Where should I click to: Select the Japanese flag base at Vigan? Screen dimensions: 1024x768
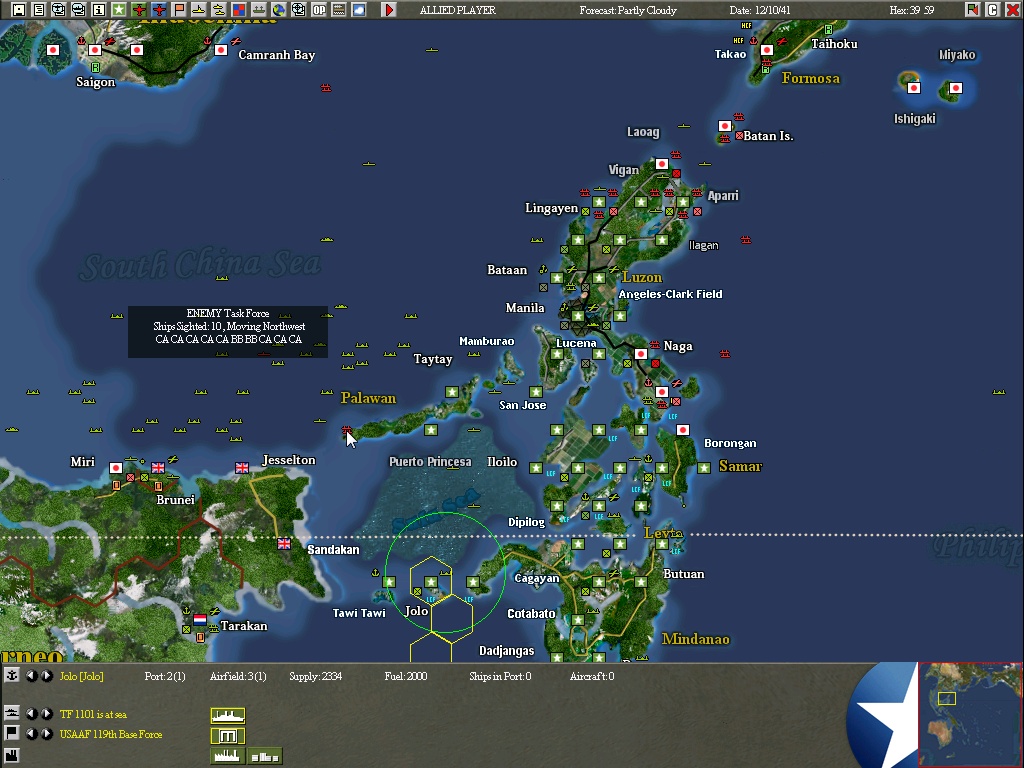[x=662, y=163]
